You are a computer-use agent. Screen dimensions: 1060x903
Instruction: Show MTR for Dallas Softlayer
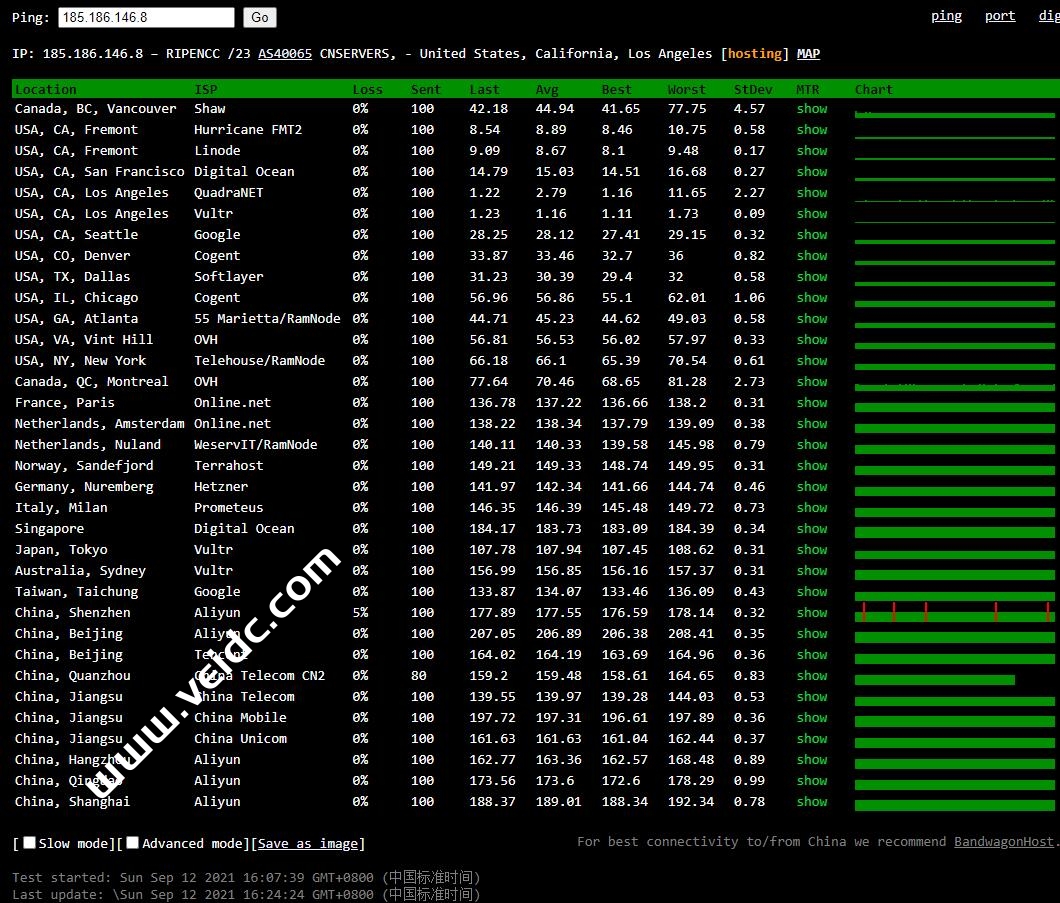coord(811,276)
